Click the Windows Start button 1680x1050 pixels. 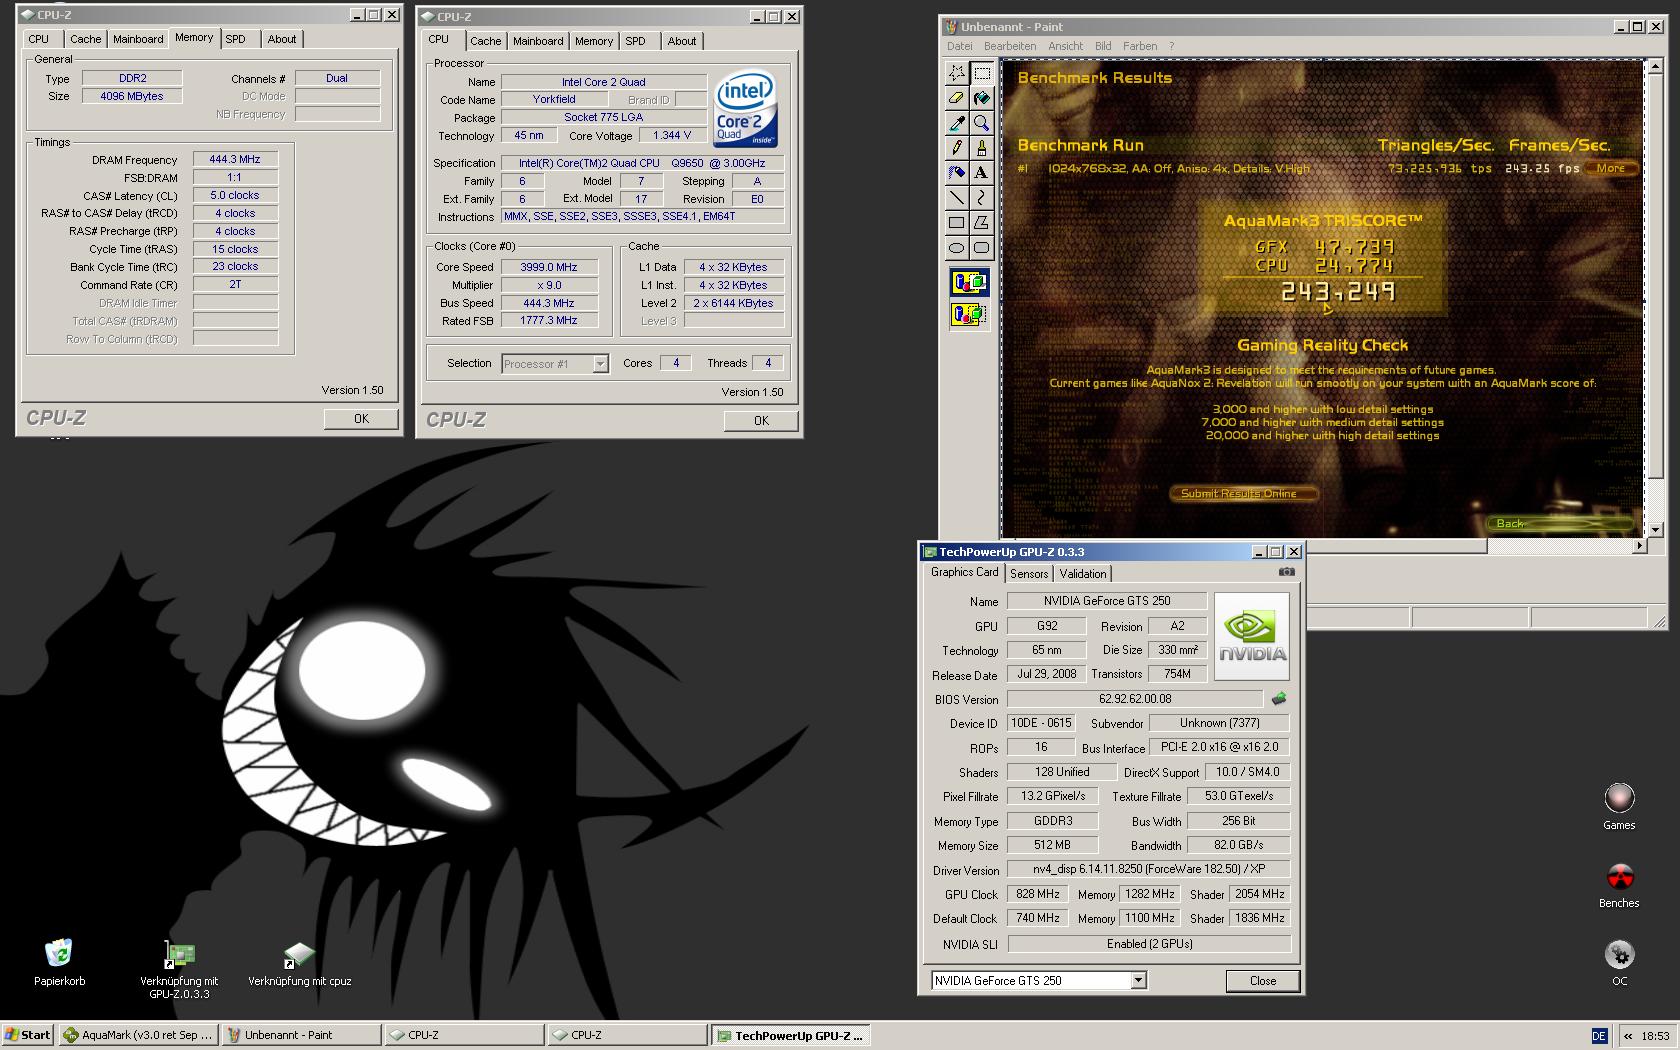(x=28, y=1035)
